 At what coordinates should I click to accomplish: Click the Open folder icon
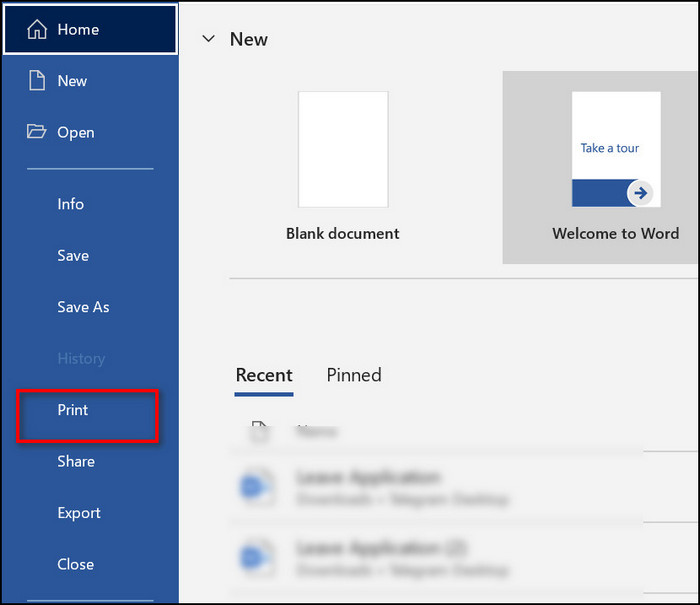36,132
